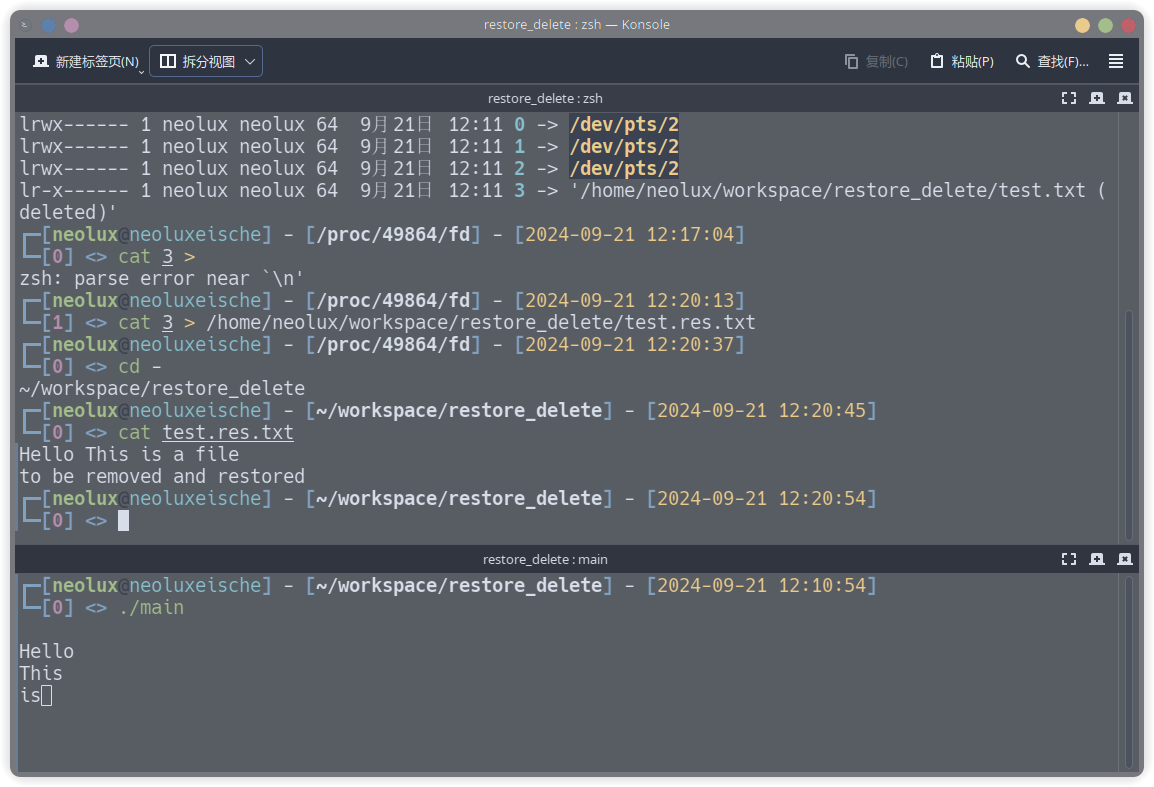The width and height of the screenshot is (1154, 787).
Task: Close Konsole with the red button
Action: tap(1128, 25)
